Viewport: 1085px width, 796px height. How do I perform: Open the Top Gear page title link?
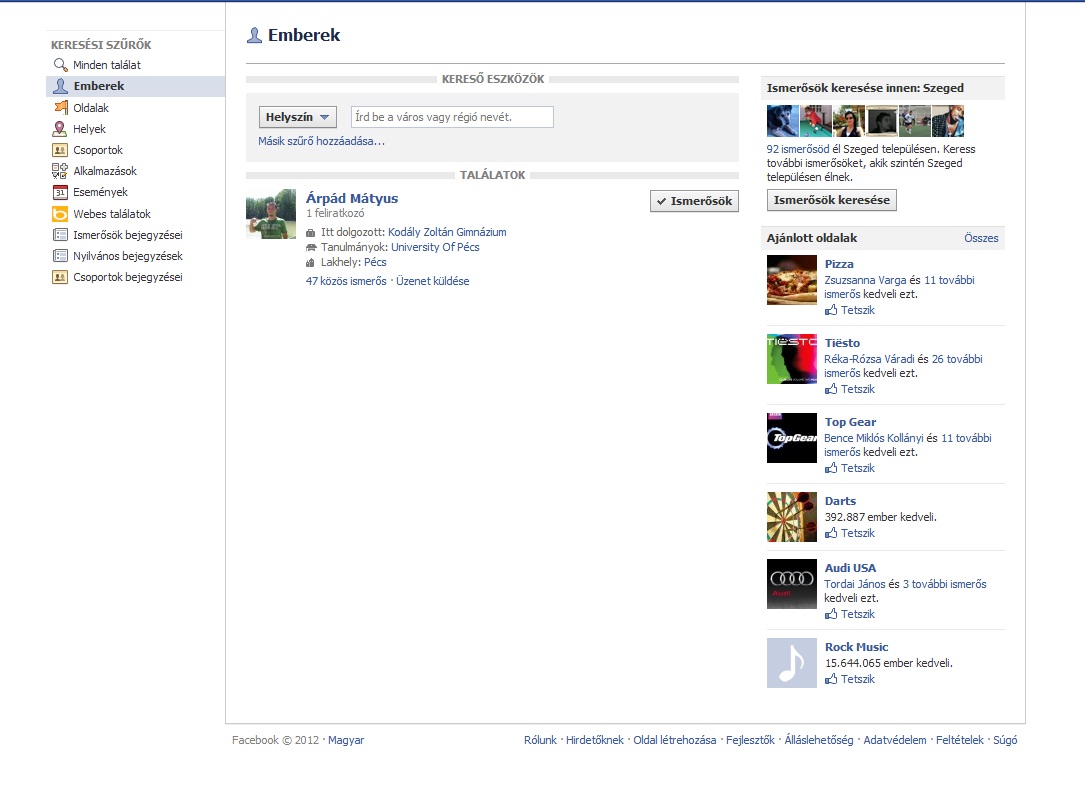click(x=850, y=422)
